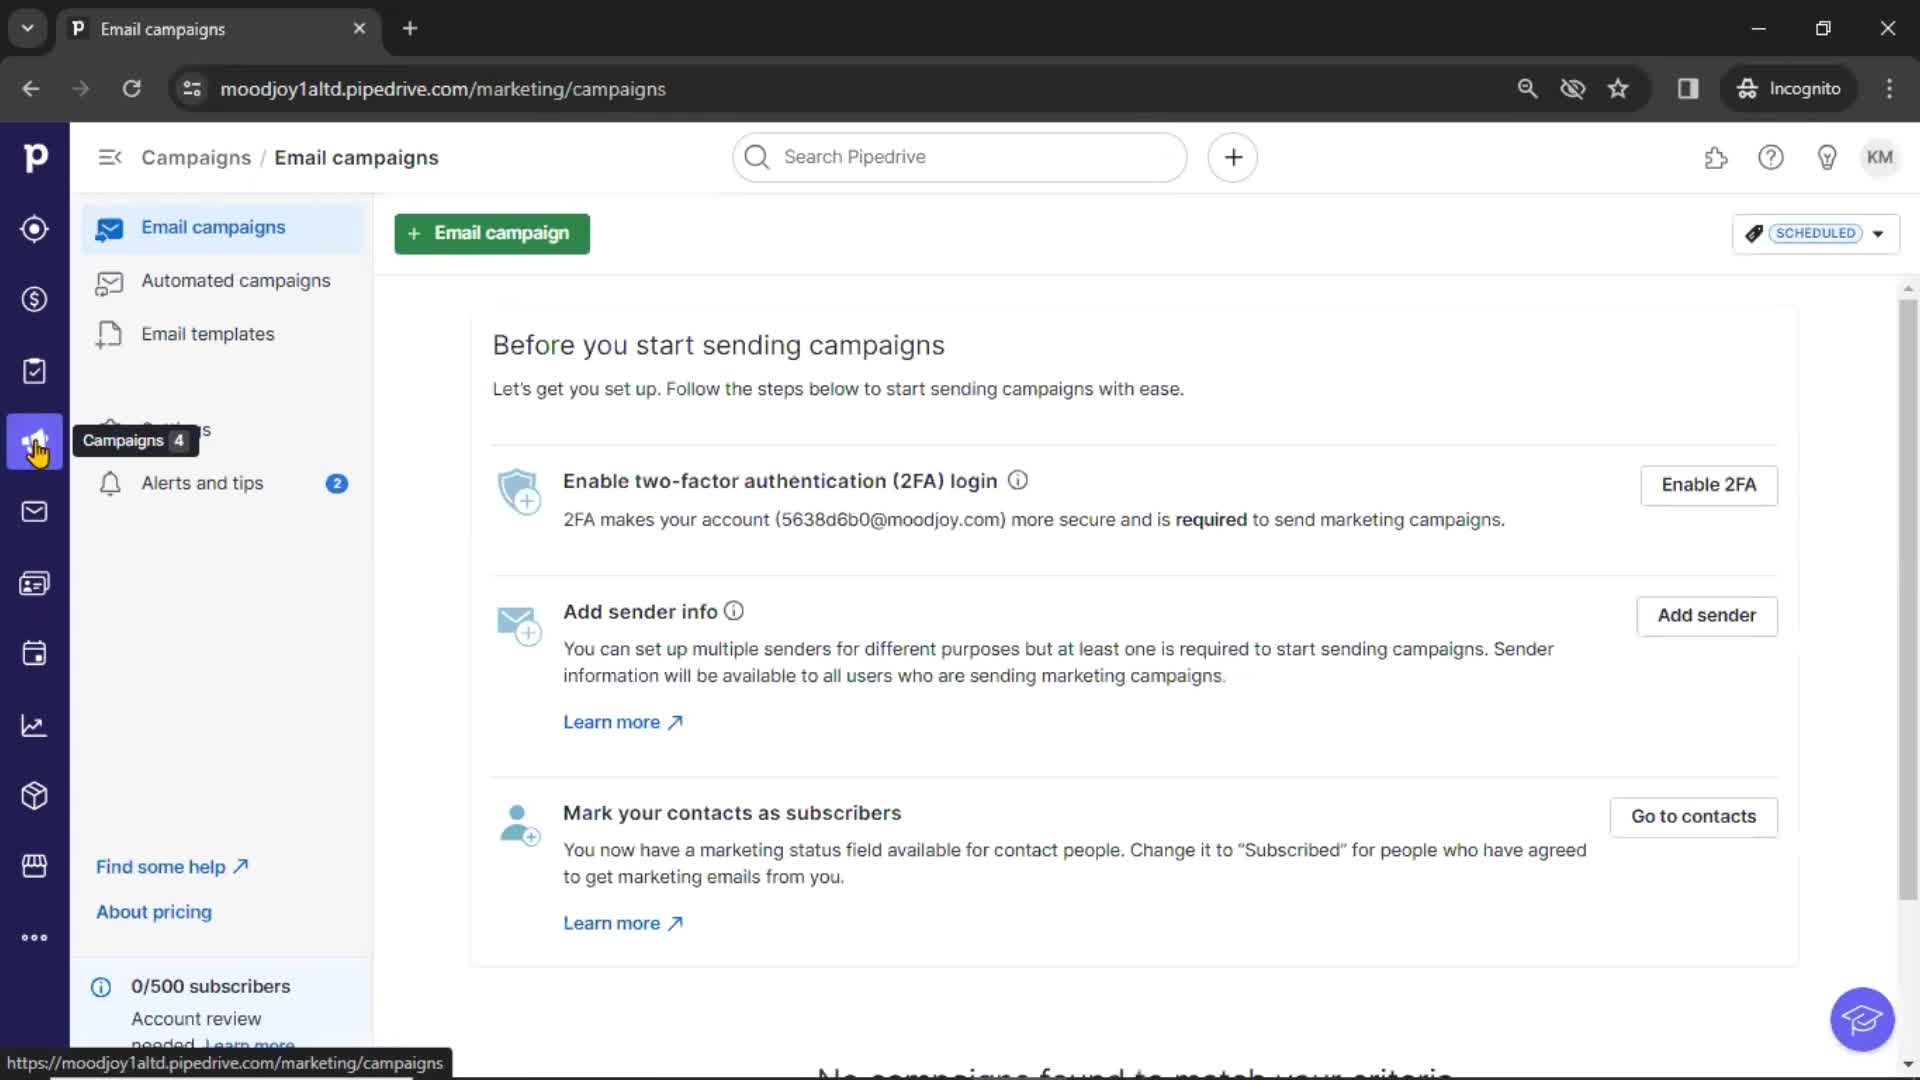Viewport: 1920px width, 1080px height.
Task: Toggle the Campaigns badge notification count
Action: [177, 439]
